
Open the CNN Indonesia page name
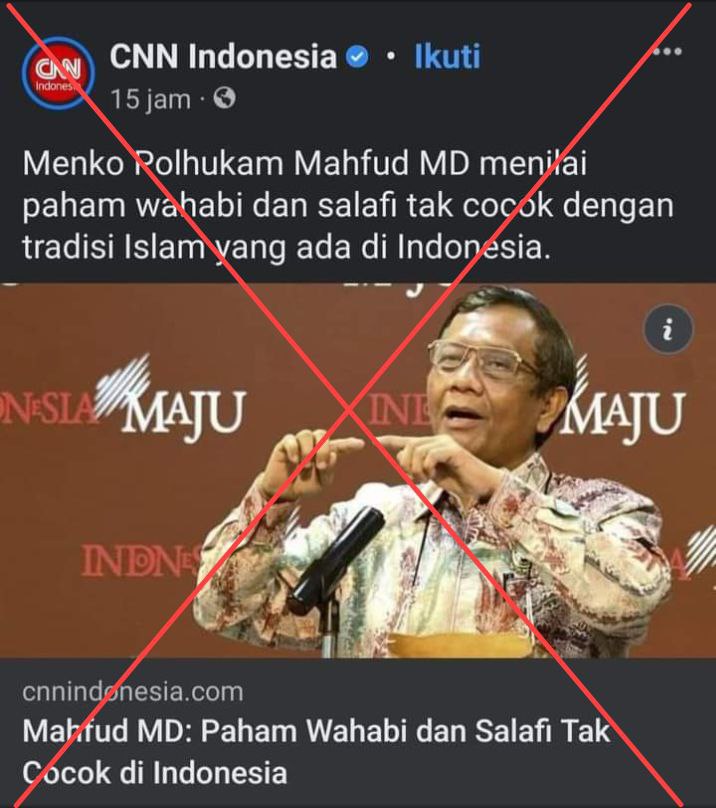tap(223, 56)
